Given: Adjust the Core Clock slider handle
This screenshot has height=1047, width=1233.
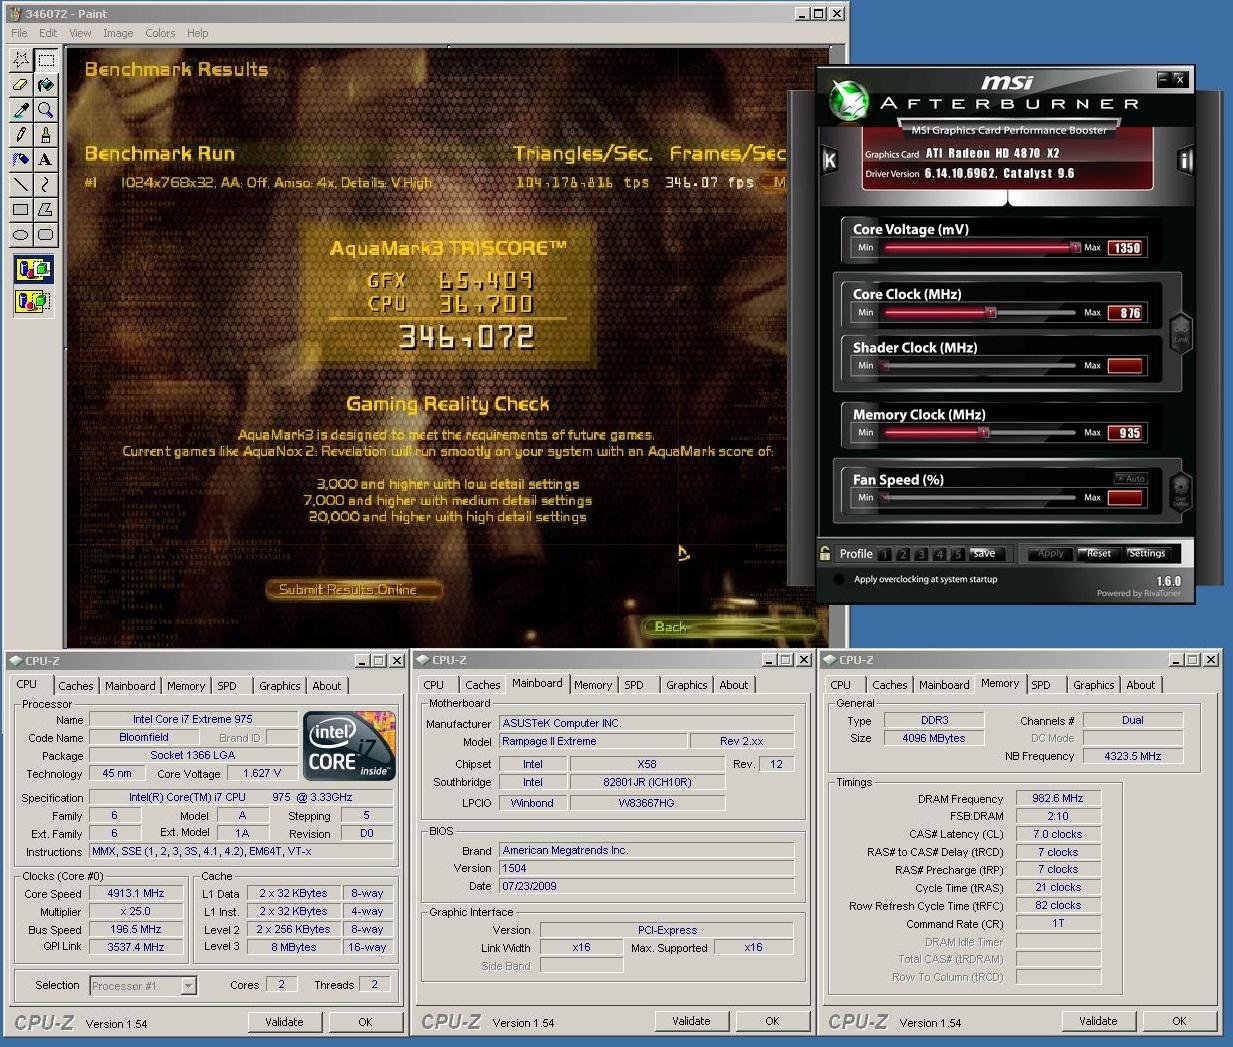Looking at the screenshot, I should tap(991, 312).
